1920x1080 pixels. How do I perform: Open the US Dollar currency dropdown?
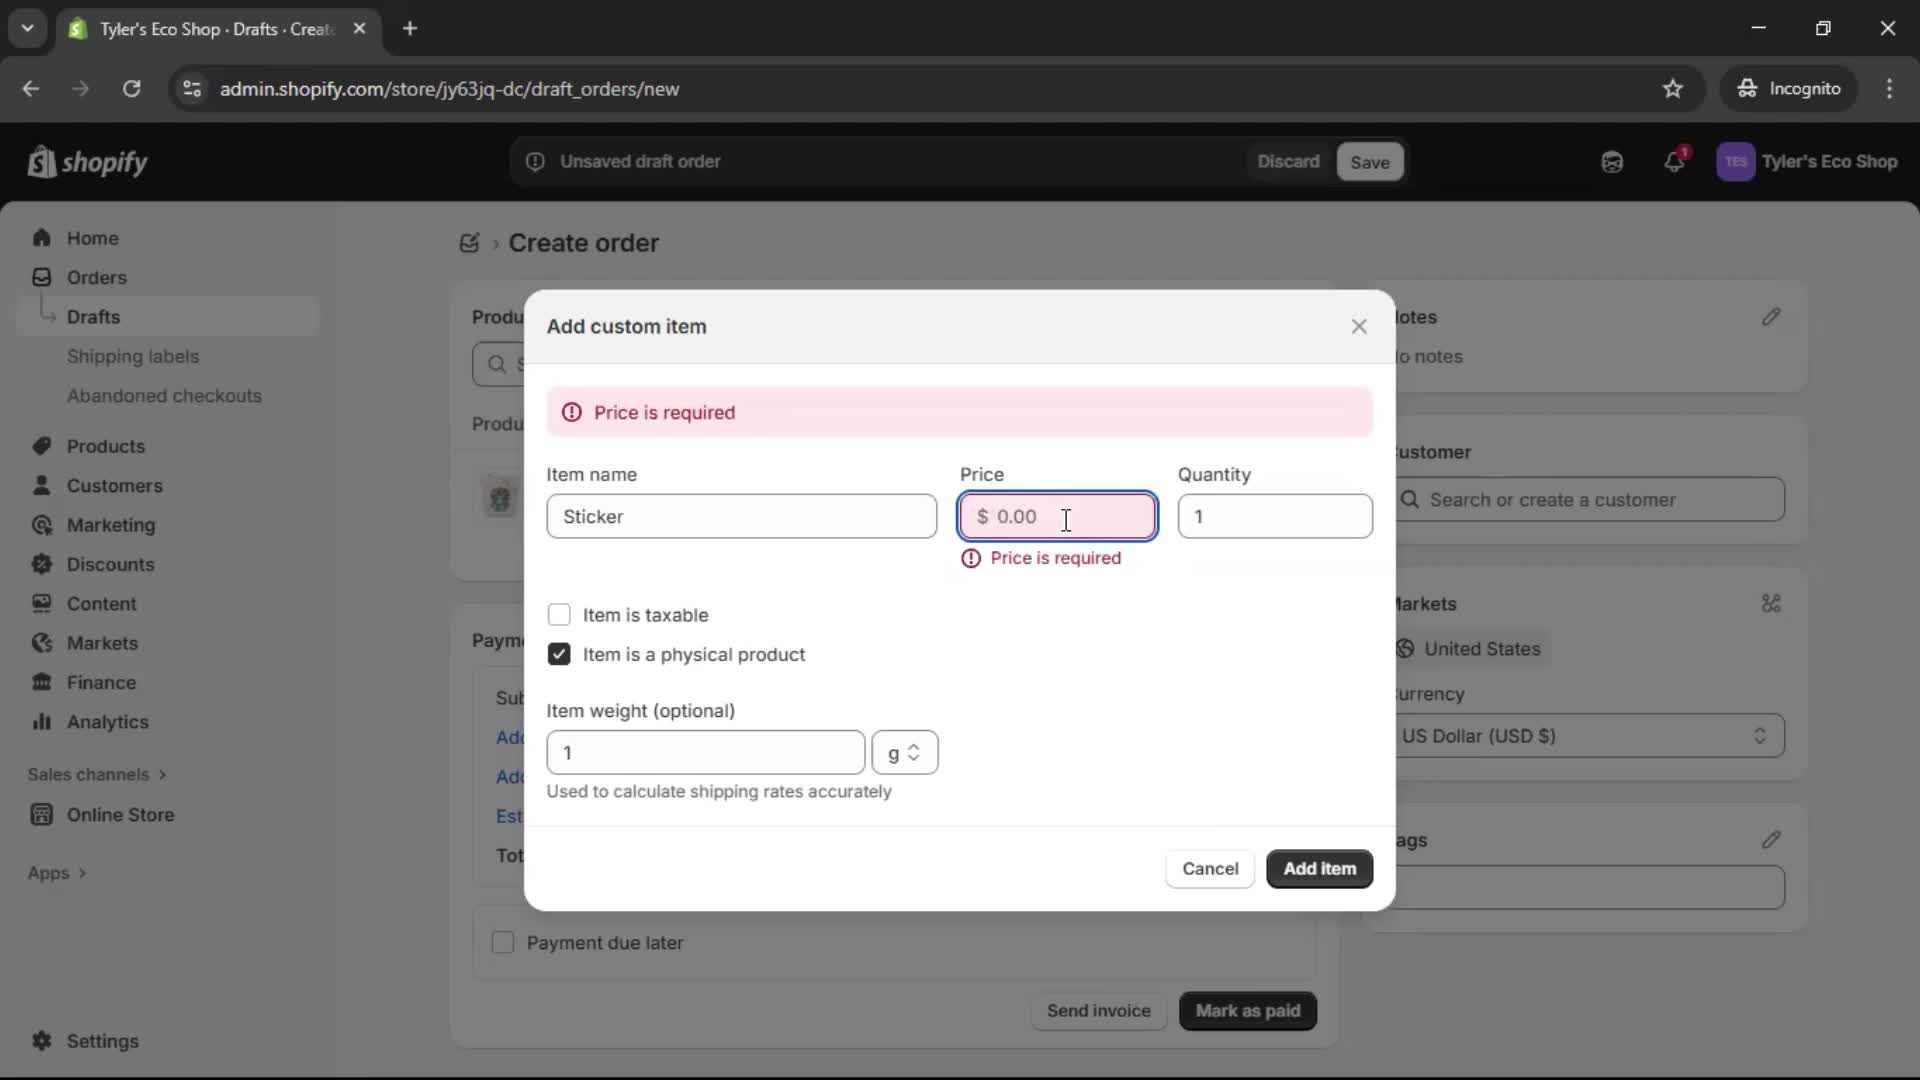tap(1588, 736)
